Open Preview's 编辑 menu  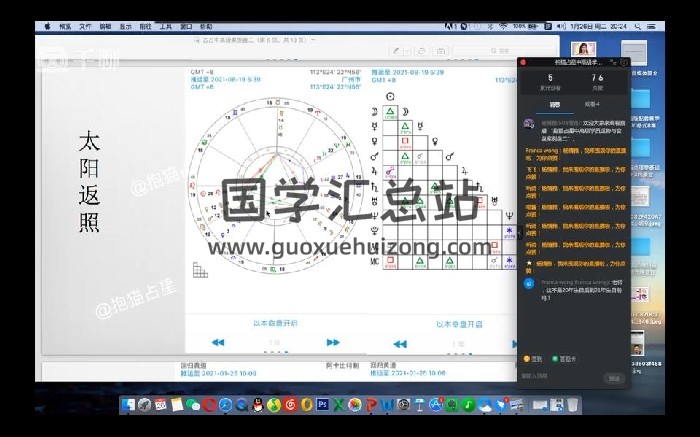pyautogui.click(x=105, y=27)
